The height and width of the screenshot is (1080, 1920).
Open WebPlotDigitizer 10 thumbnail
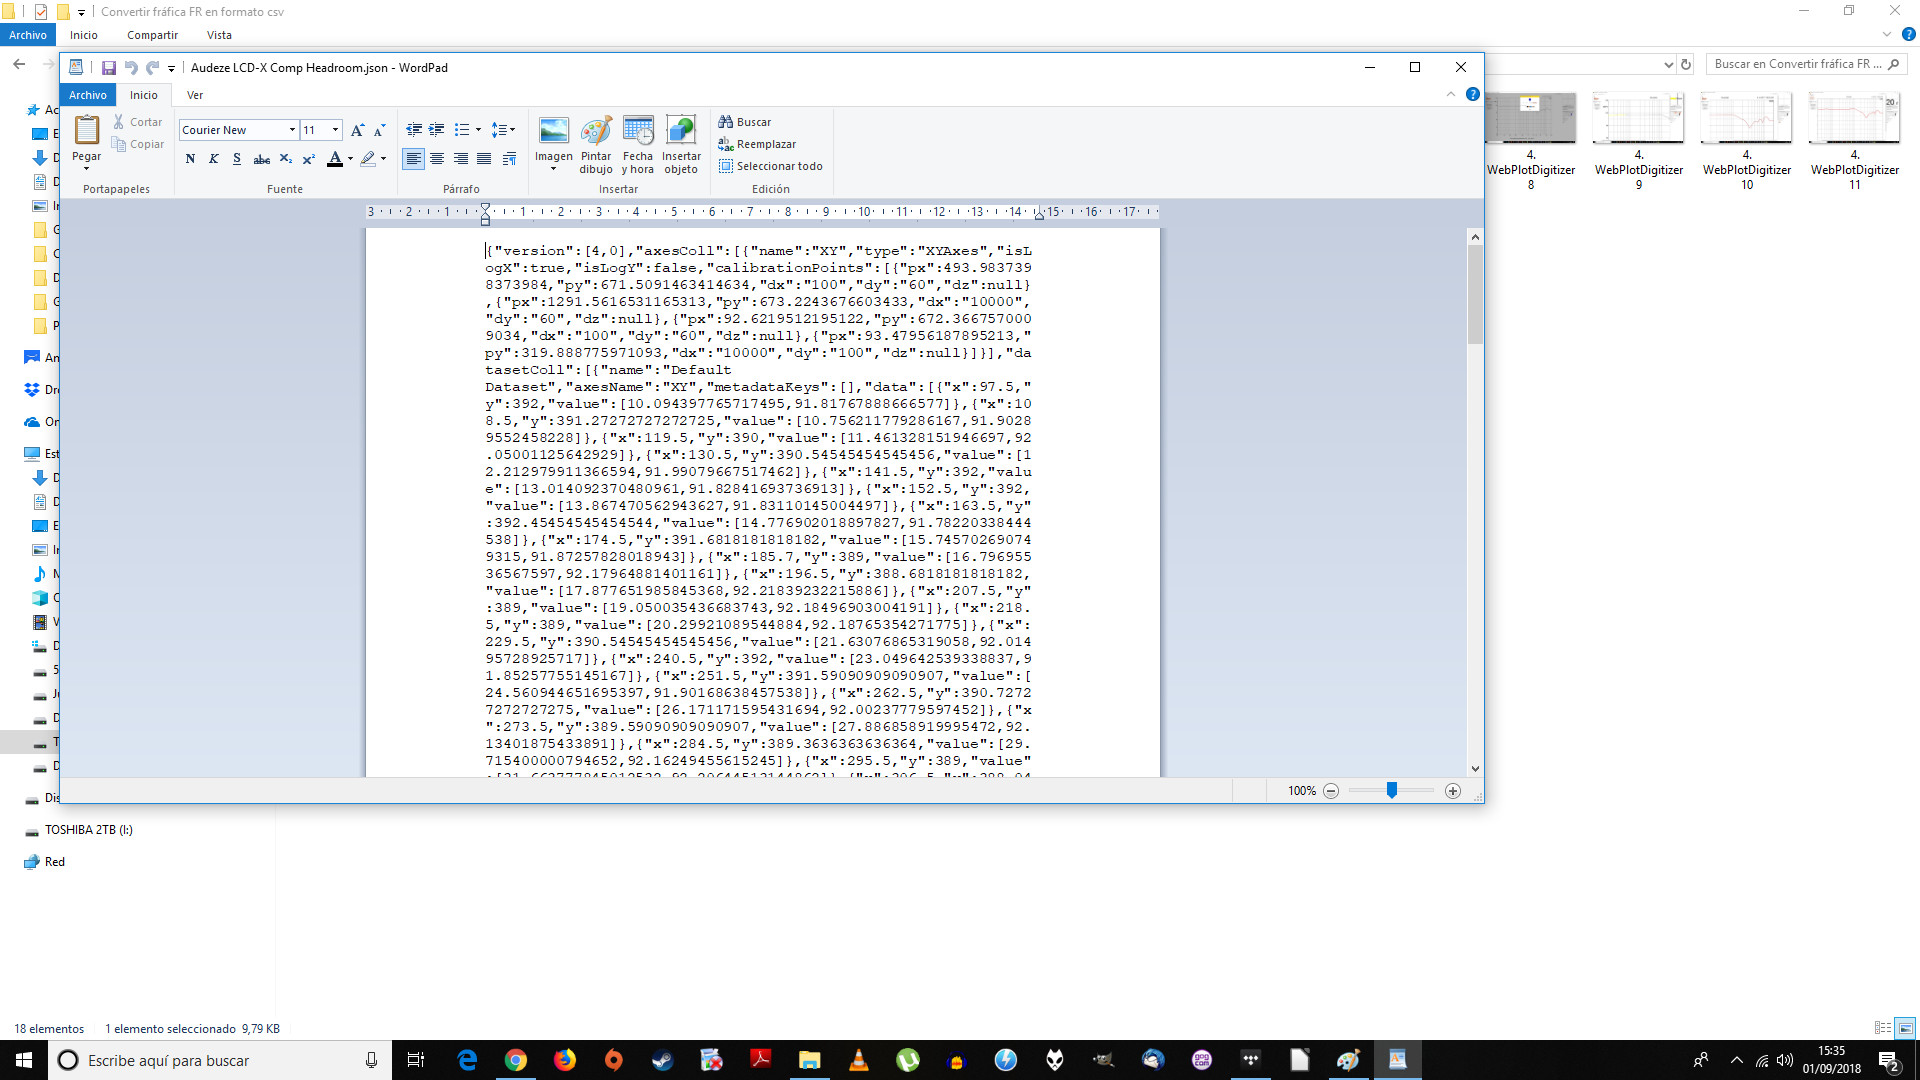1746,119
